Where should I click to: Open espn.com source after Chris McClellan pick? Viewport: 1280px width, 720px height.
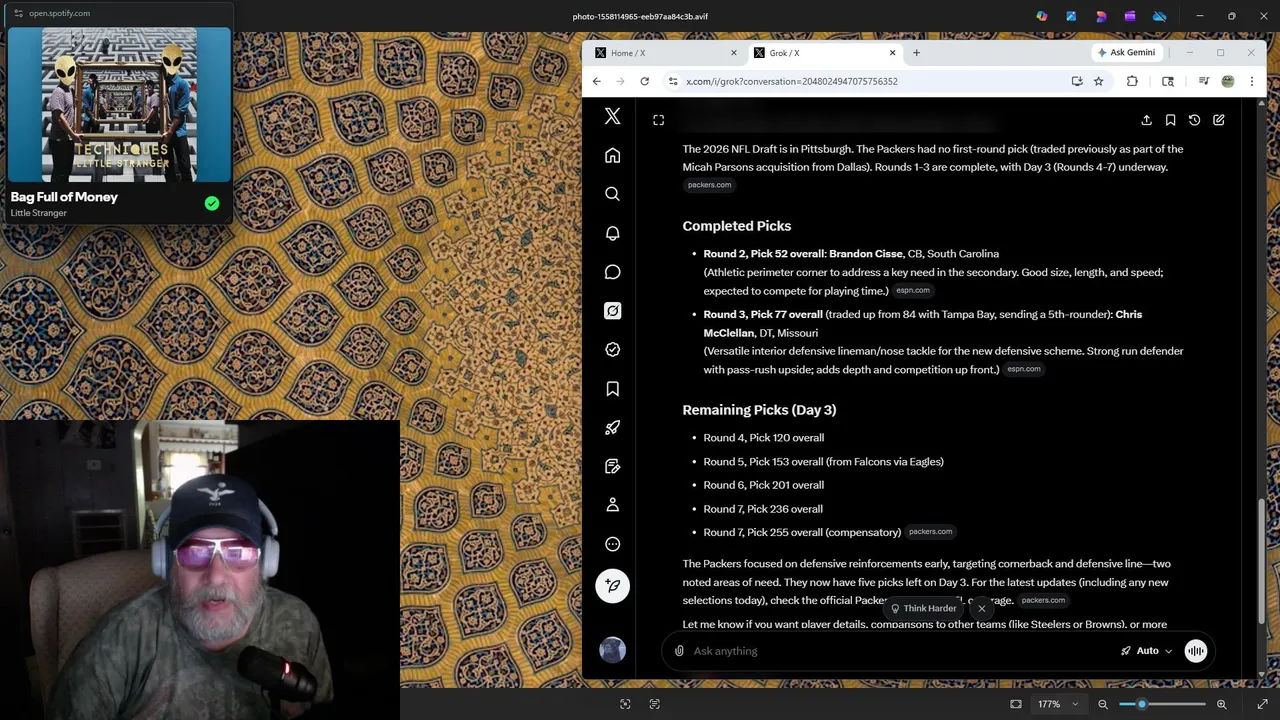pyautogui.click(x=1024, y=369)
